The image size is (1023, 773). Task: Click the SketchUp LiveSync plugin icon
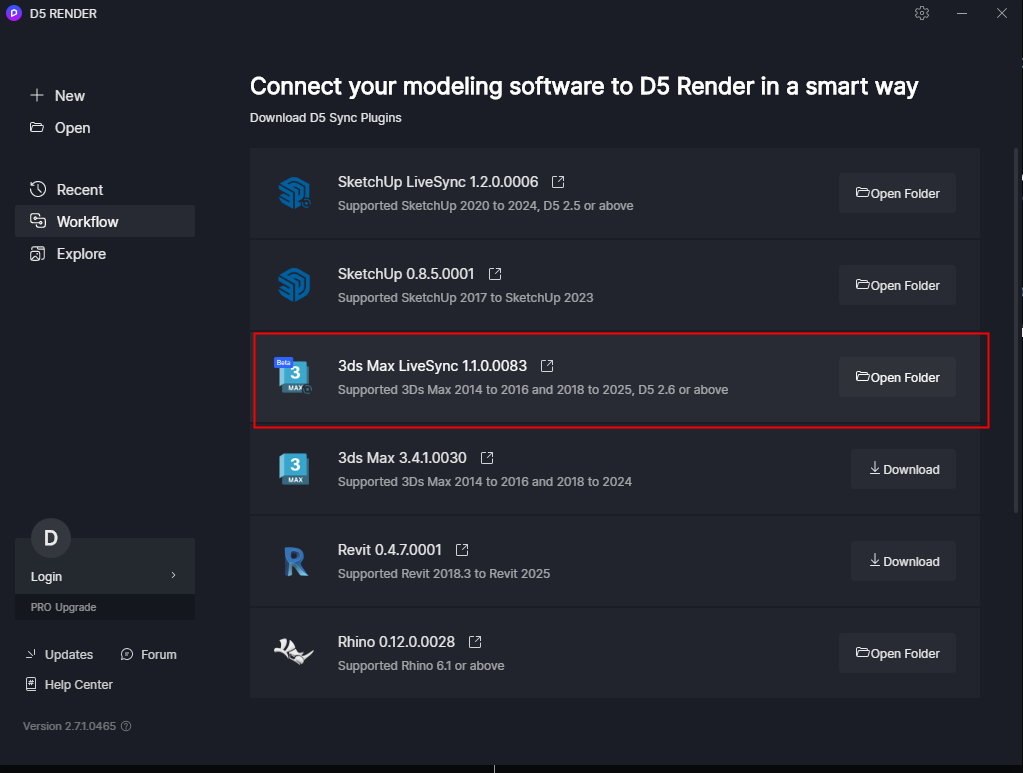tap(294, 192)
